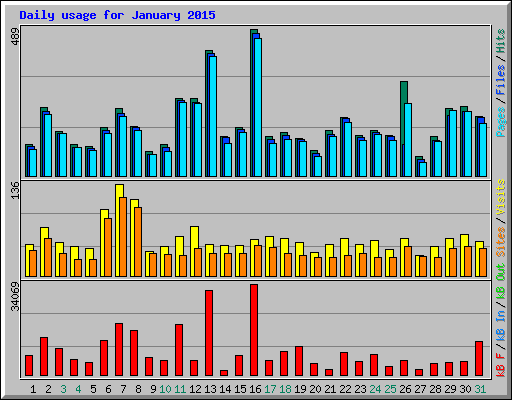Click the short red kB bar for day 14

click(x=224, y=373)
